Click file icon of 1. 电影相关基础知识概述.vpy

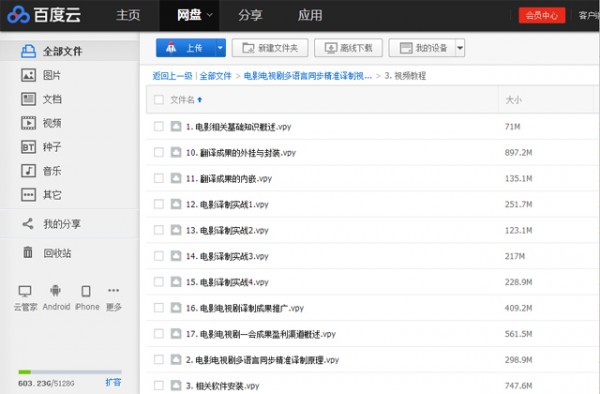point(176,126)
